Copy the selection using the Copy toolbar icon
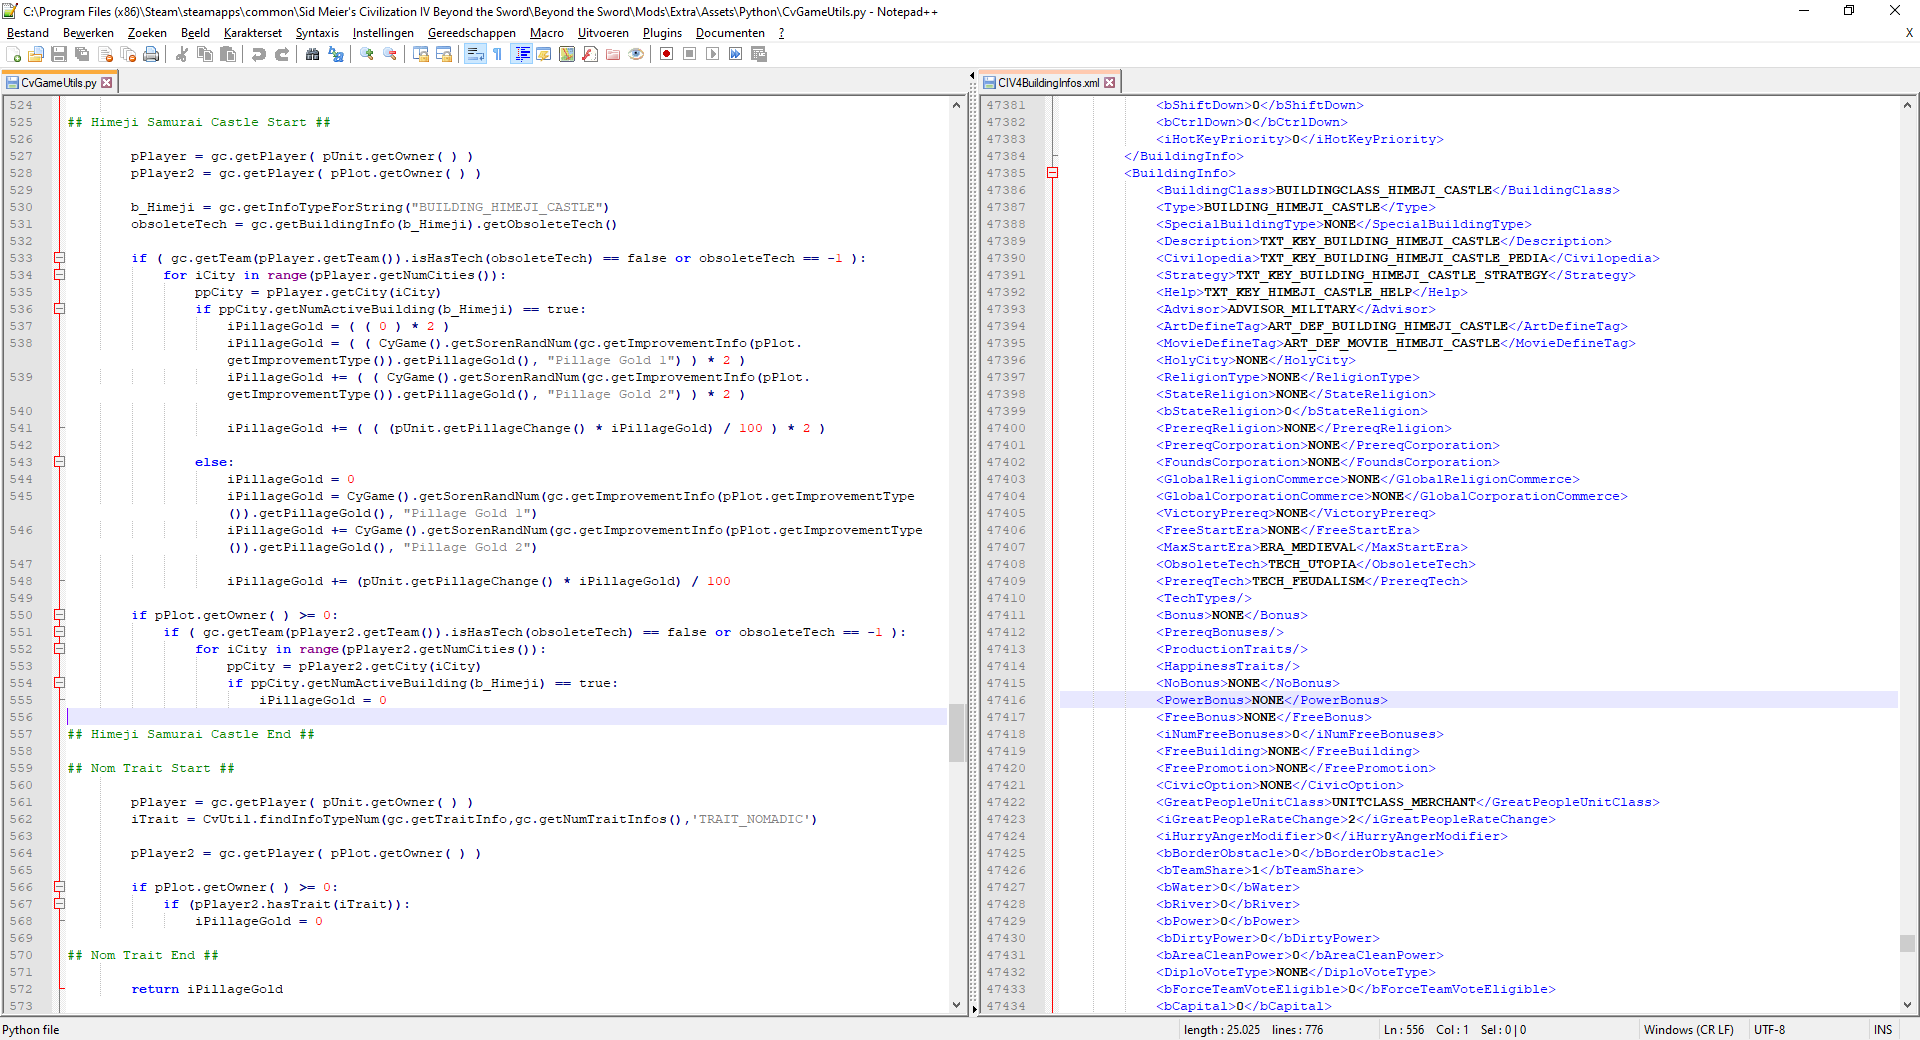Screen dimensions: 1920x1040 [x=205, y=54]
